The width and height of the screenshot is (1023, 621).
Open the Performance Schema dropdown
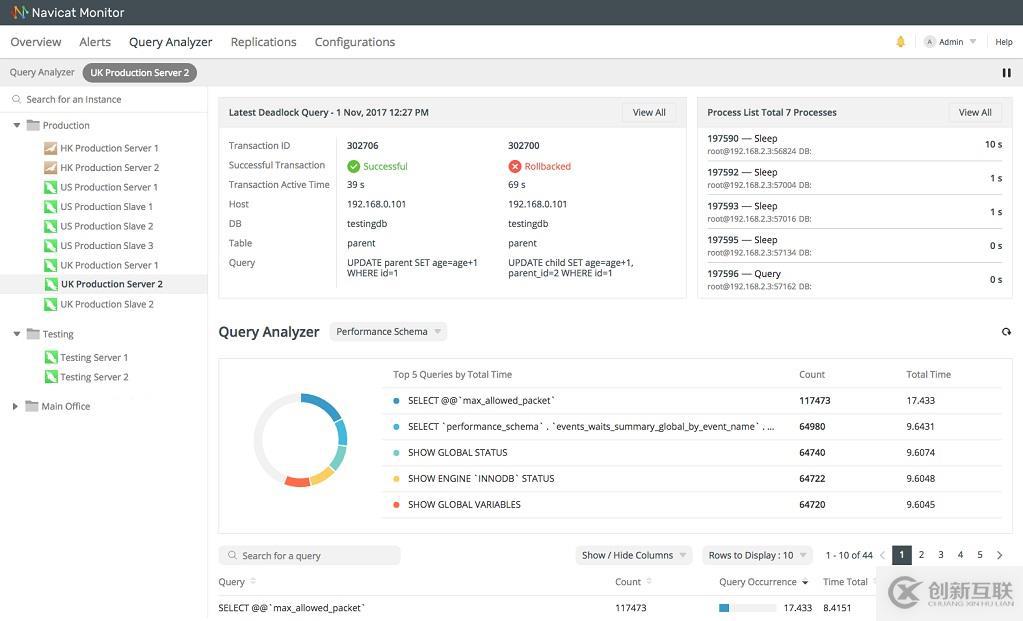point(388,331)
